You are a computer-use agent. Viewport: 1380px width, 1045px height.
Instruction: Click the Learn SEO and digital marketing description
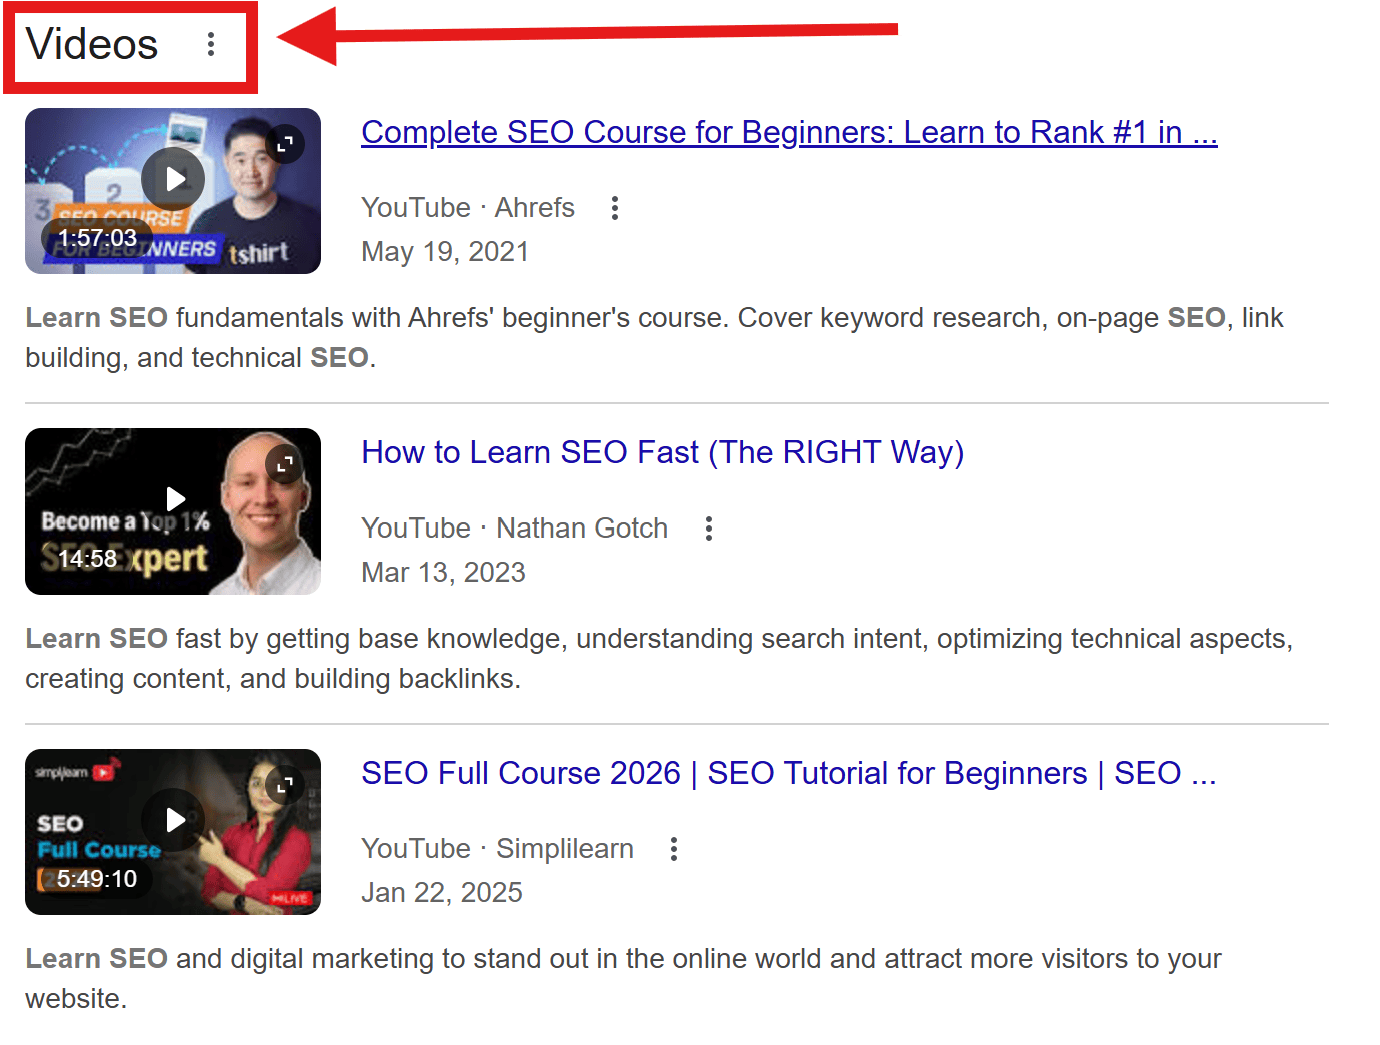click(623, 979)
